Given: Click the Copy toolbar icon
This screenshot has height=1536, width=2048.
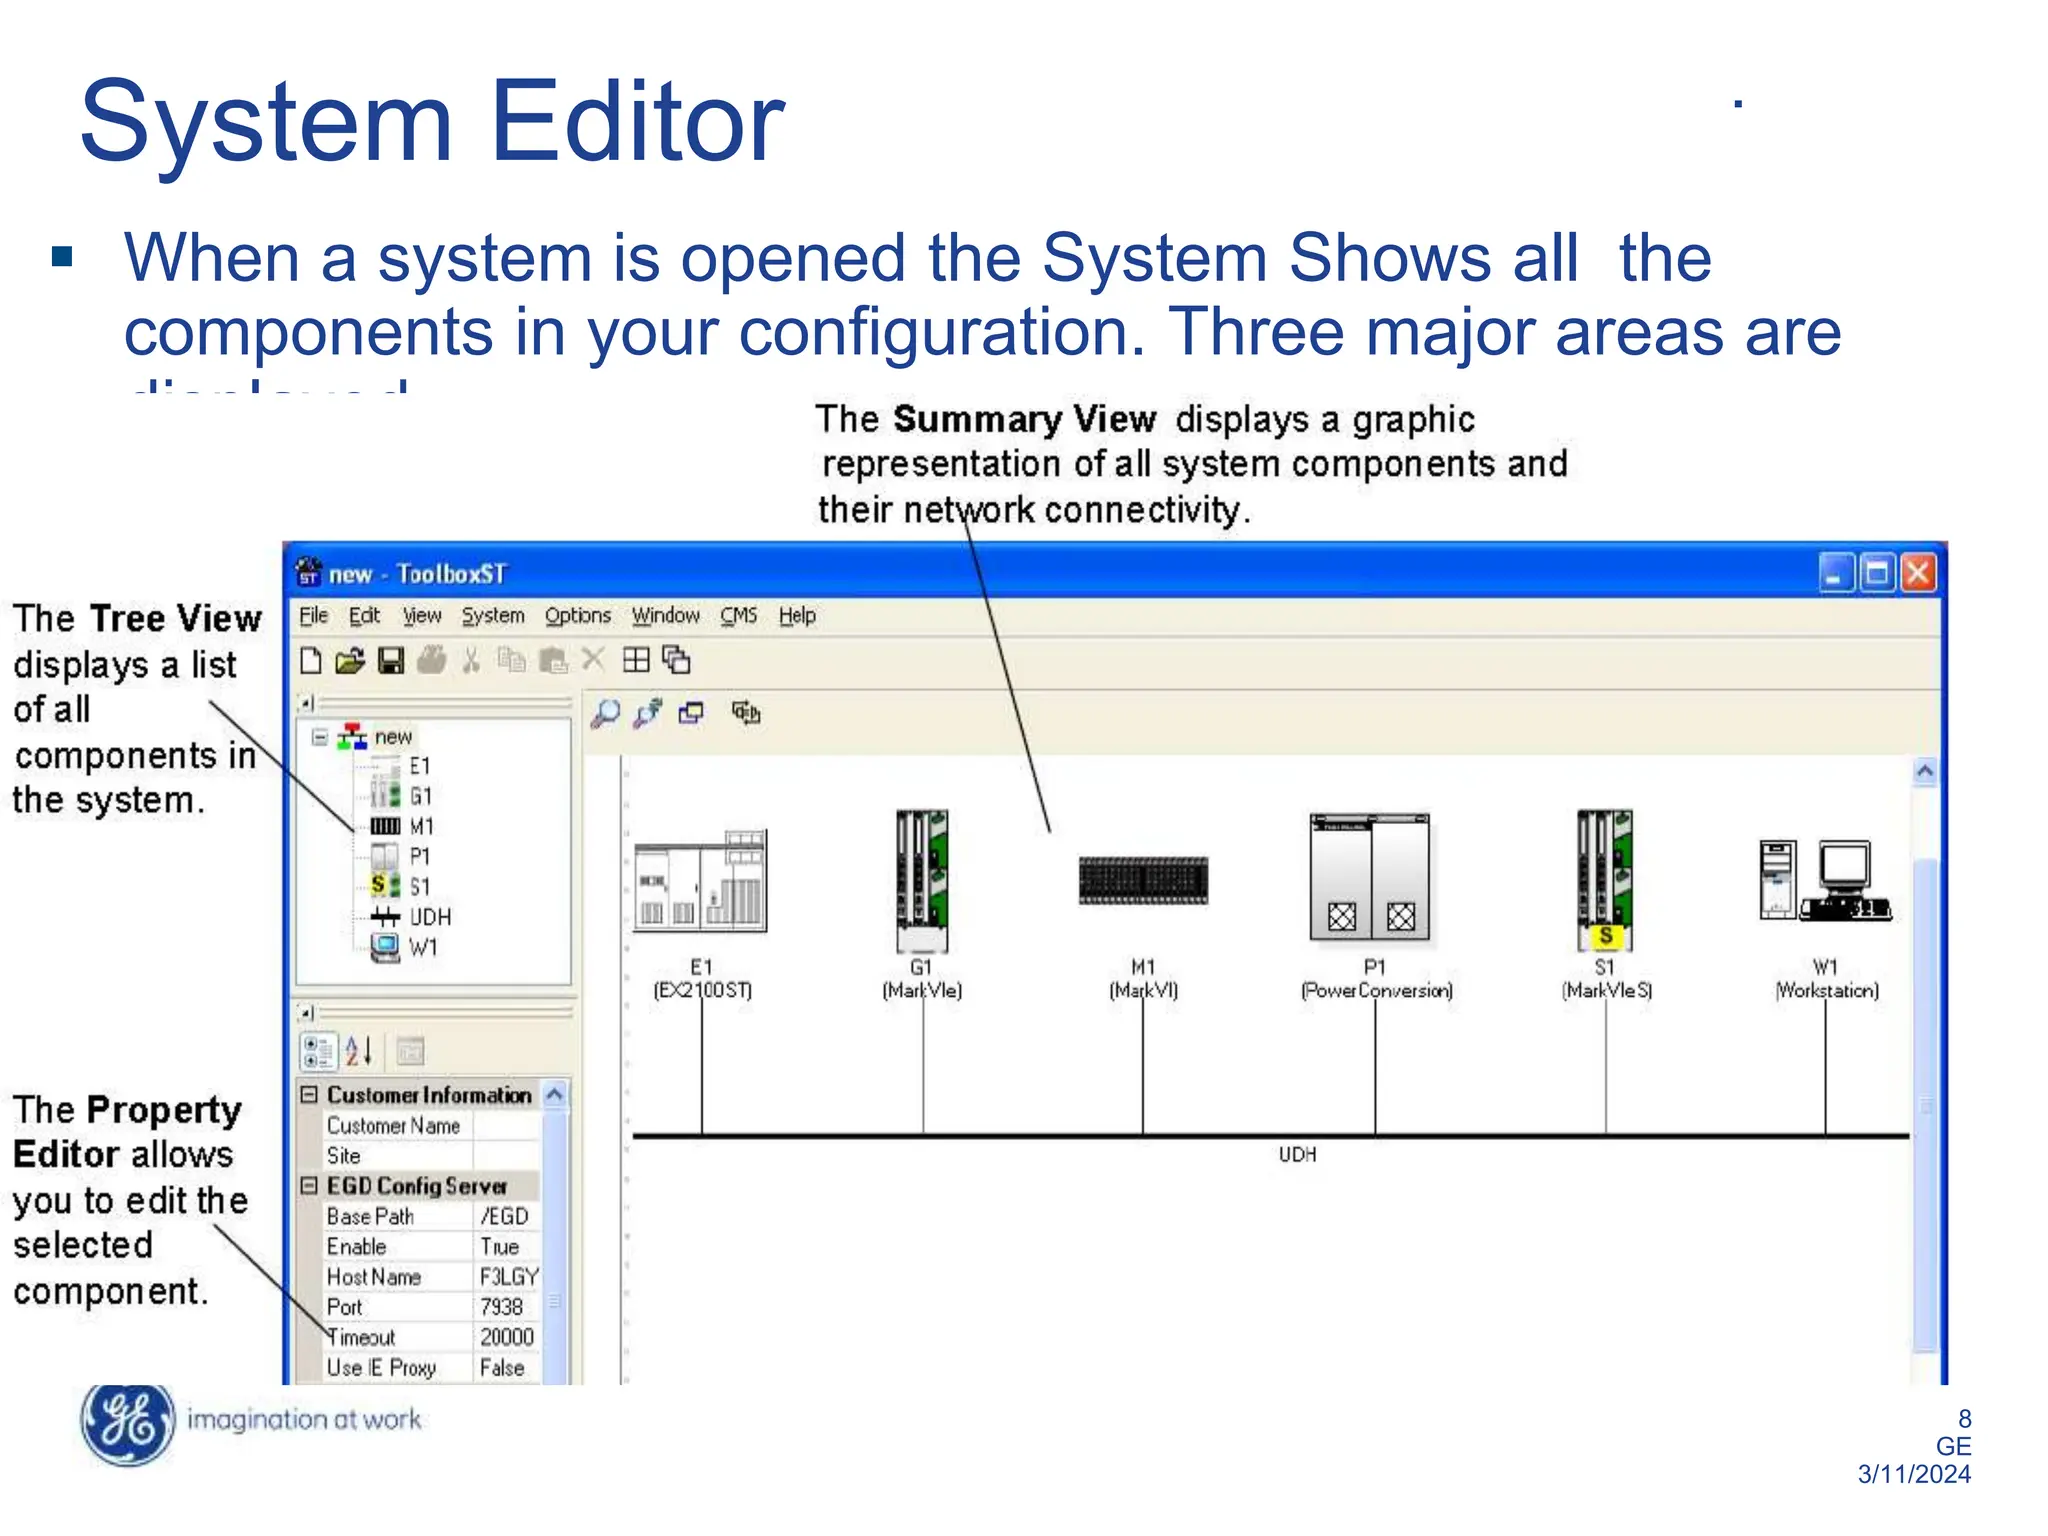Looking at the screenshot, I should pos(511,660).
